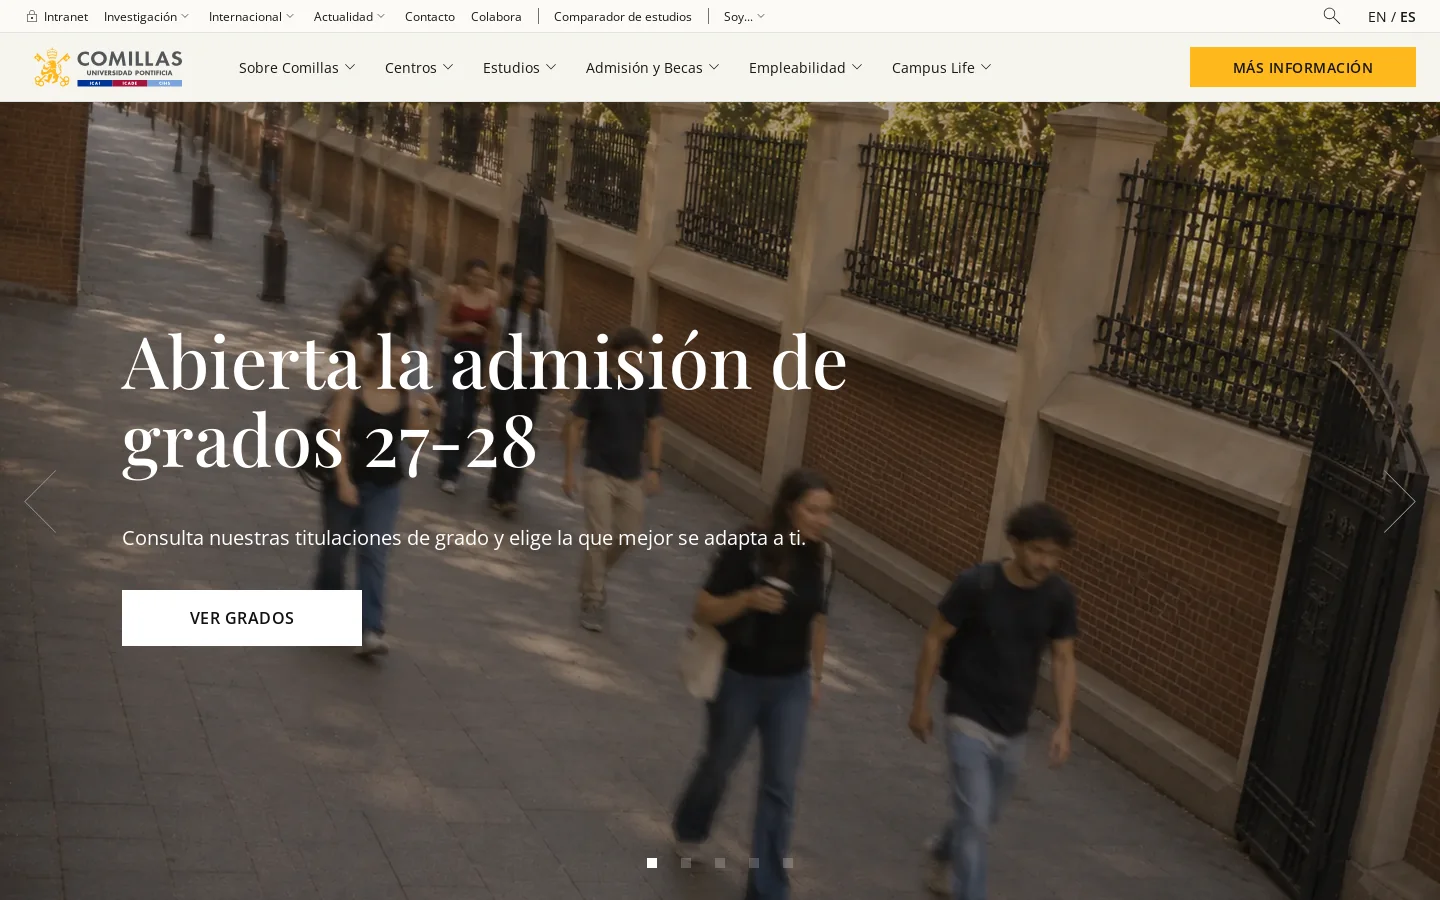Open the search magnifier icon

coord(1331,16)
